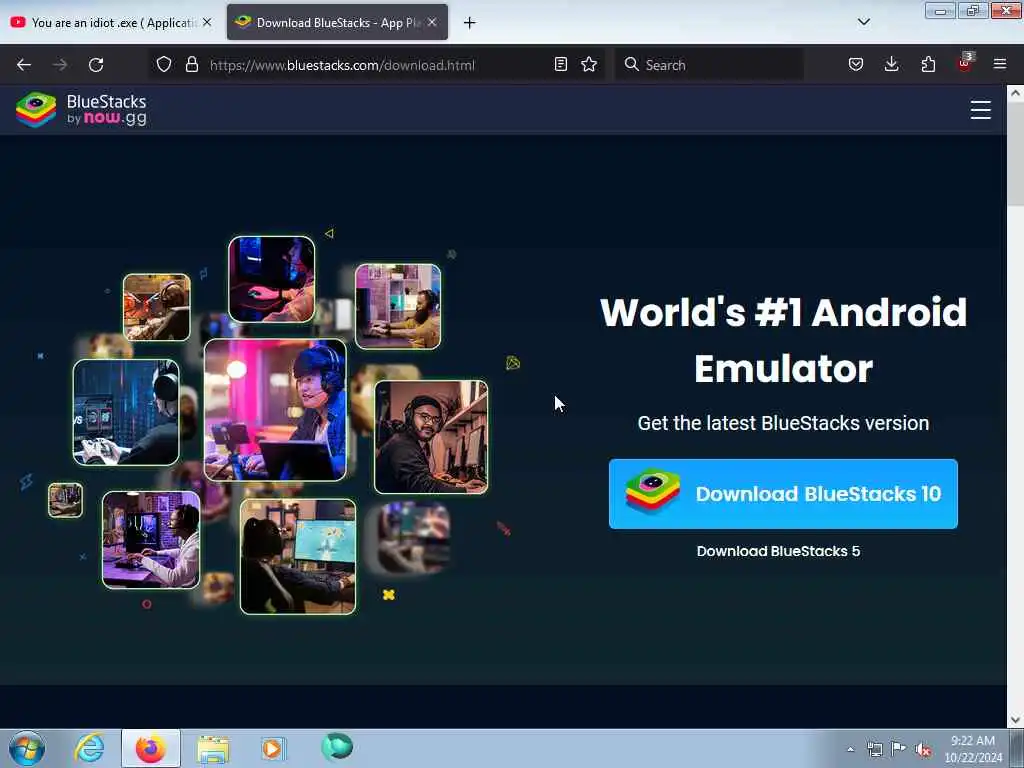
Task: Reload the current page
Action: [x=96, y=65]
